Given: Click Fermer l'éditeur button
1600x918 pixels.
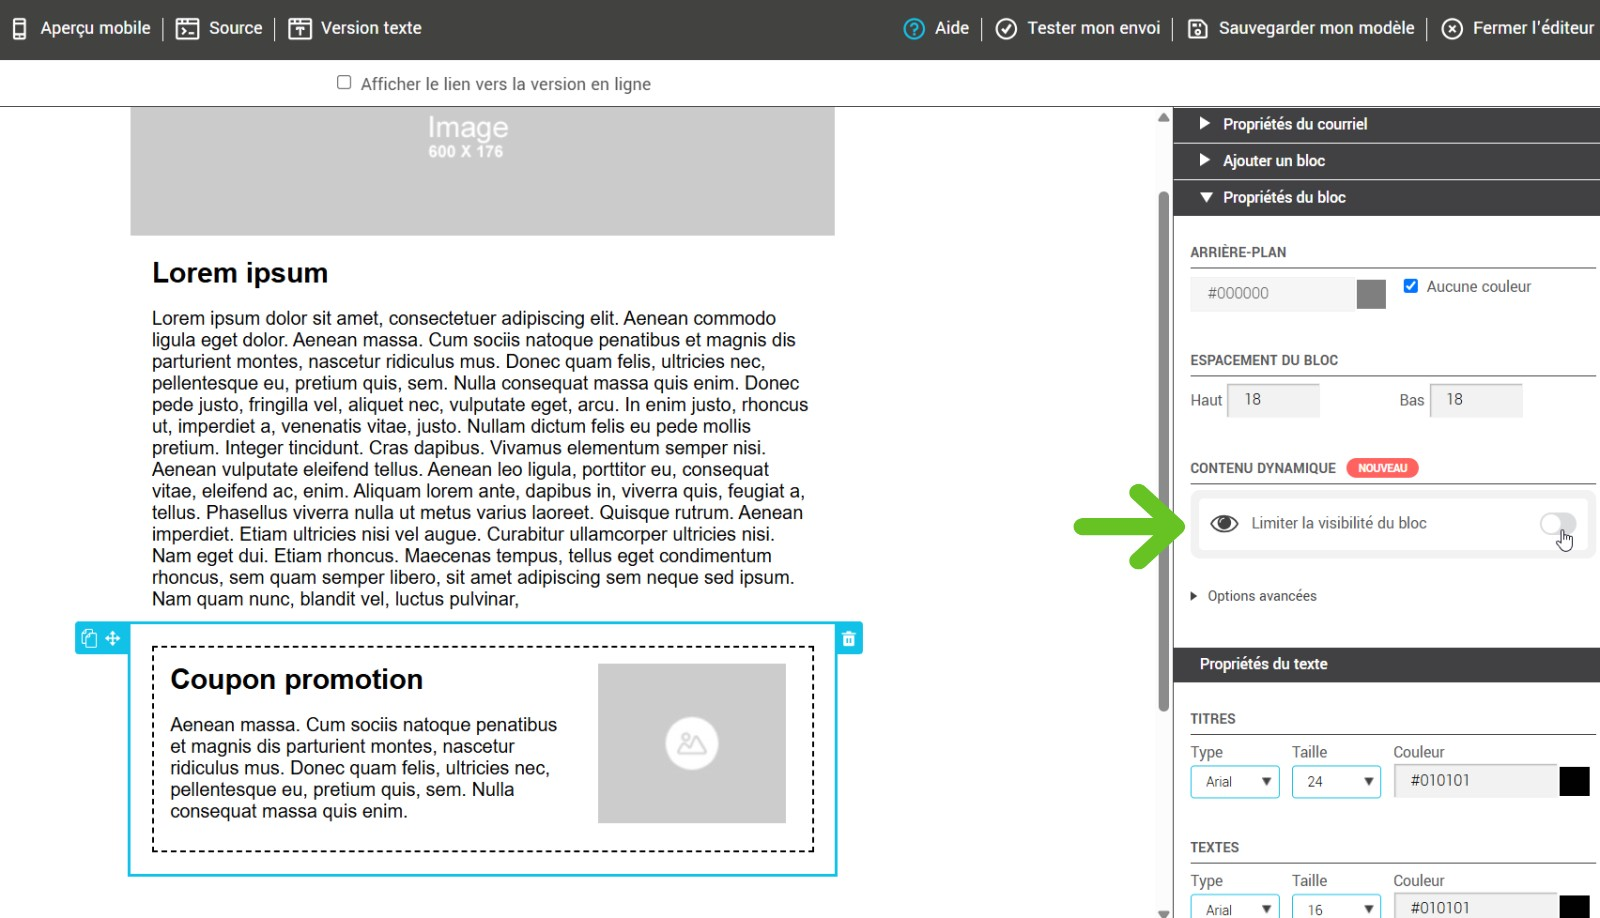Looking at the screenshot, I should pyautogui.click(x=1517, y=29).
